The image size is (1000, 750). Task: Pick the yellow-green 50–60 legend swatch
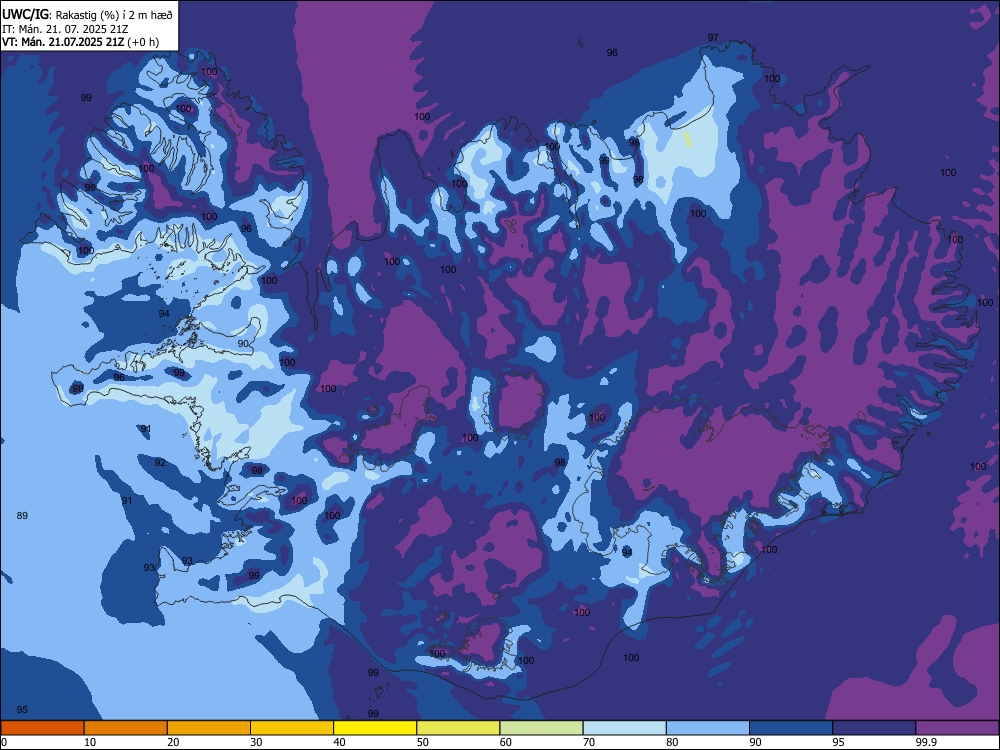pos(459,728)
